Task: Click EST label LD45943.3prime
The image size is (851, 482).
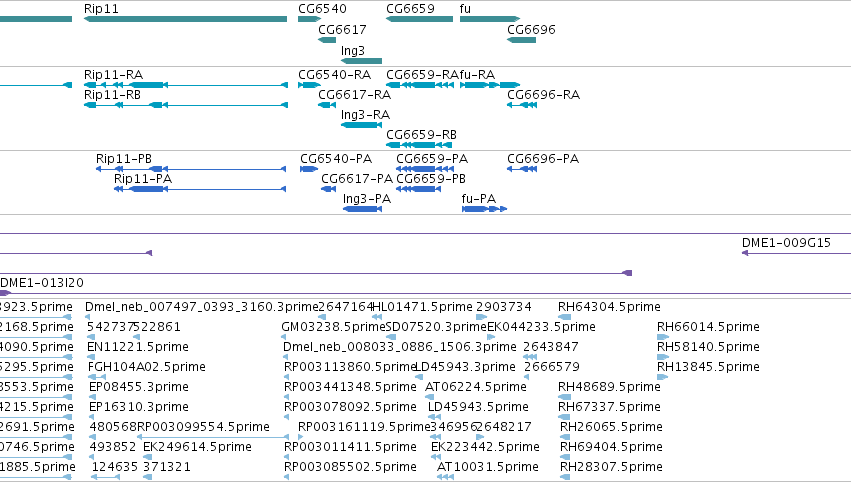Action: (466, 367)
